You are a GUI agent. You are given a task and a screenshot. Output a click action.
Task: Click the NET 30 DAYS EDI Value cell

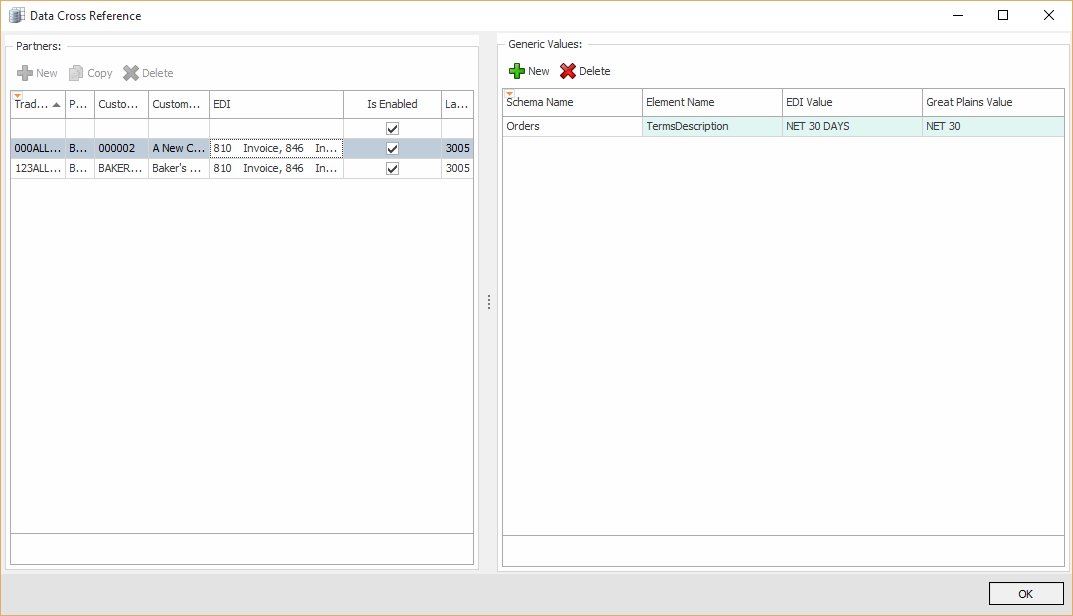coord(851,127)
